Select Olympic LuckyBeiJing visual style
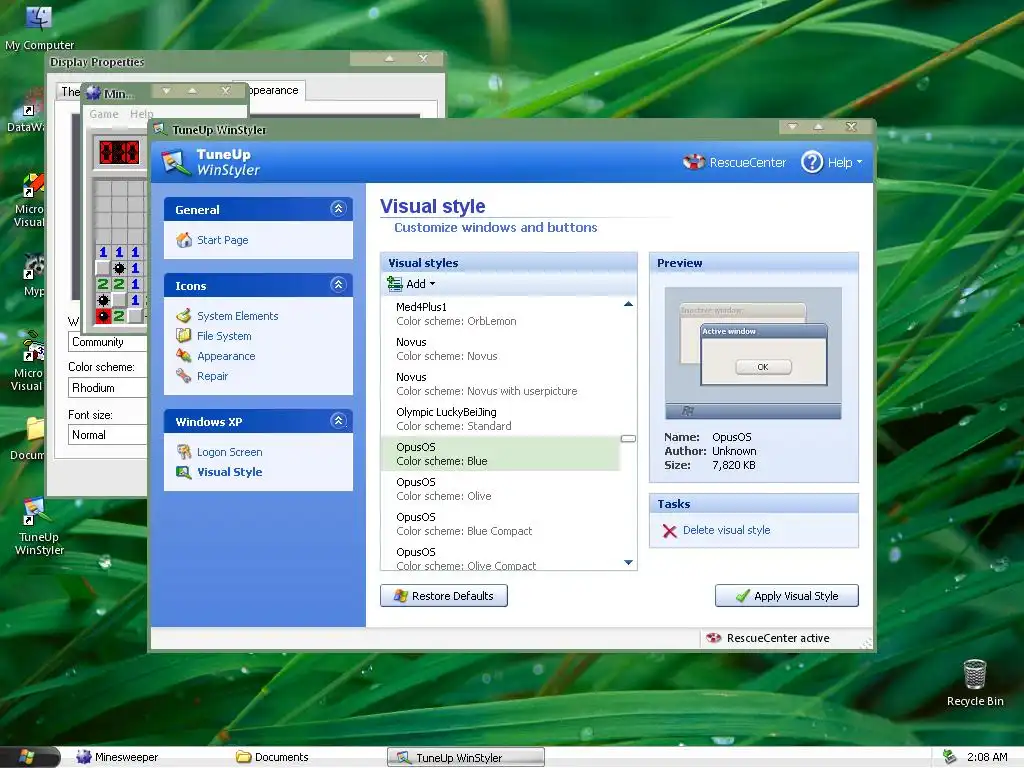This screenshot has height=768, width=1024. point(500,419)
